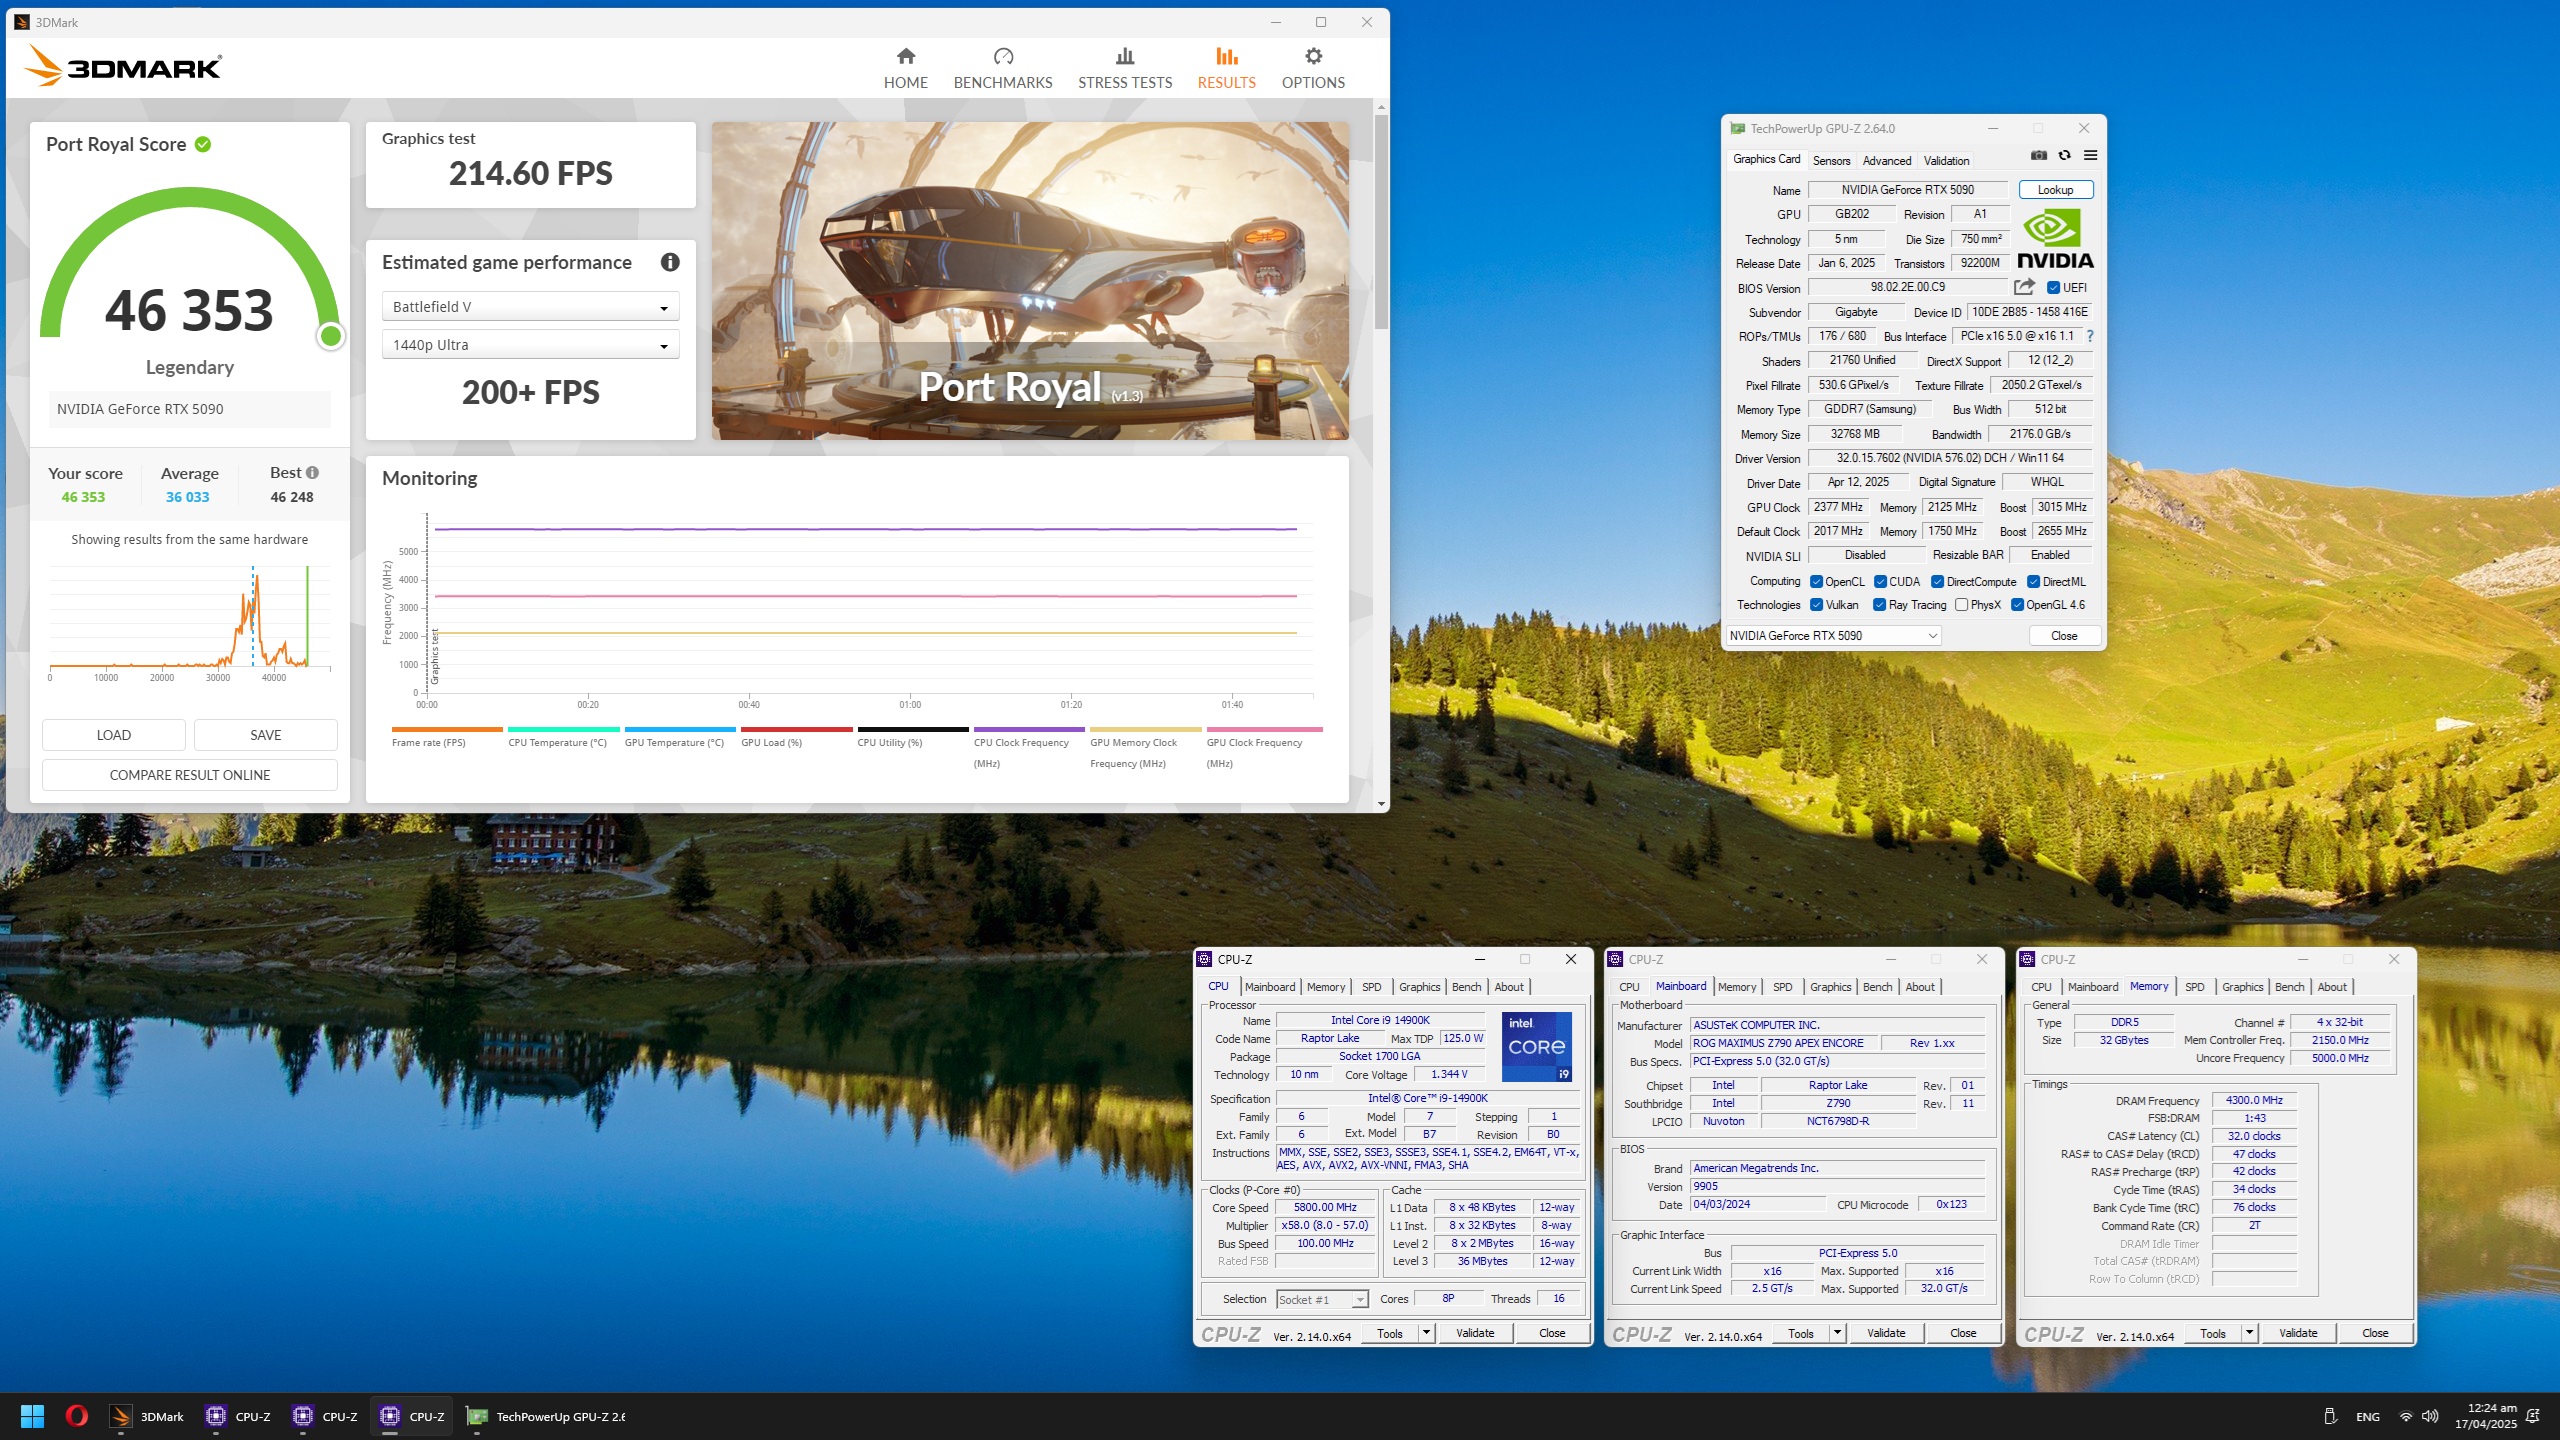Screen dimensions: 2560x1440
Task: Toggle the Ray Tracing checkbox
Action: pyautogui.click(x=1880, y=605)
